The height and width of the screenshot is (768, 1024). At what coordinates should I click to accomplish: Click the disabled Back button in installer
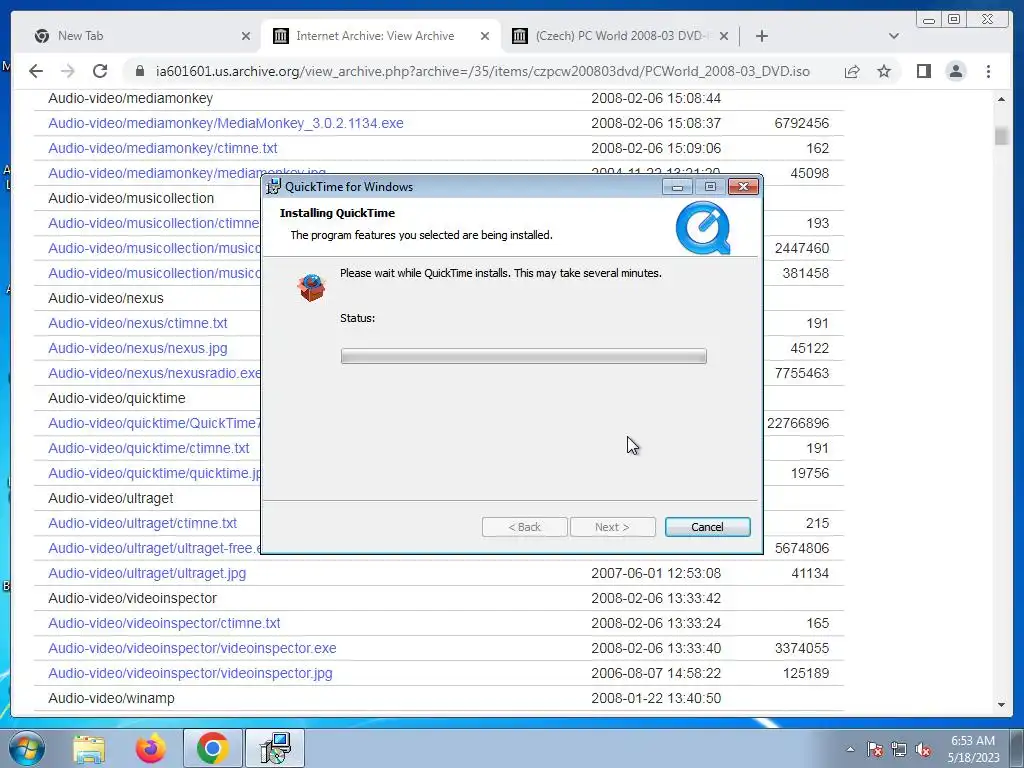click(x=524, y=527)
